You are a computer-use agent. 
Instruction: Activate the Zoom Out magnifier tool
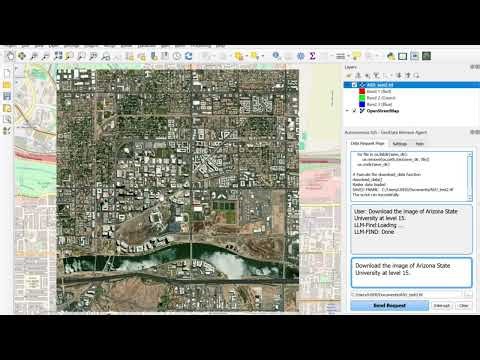[46, 56]
